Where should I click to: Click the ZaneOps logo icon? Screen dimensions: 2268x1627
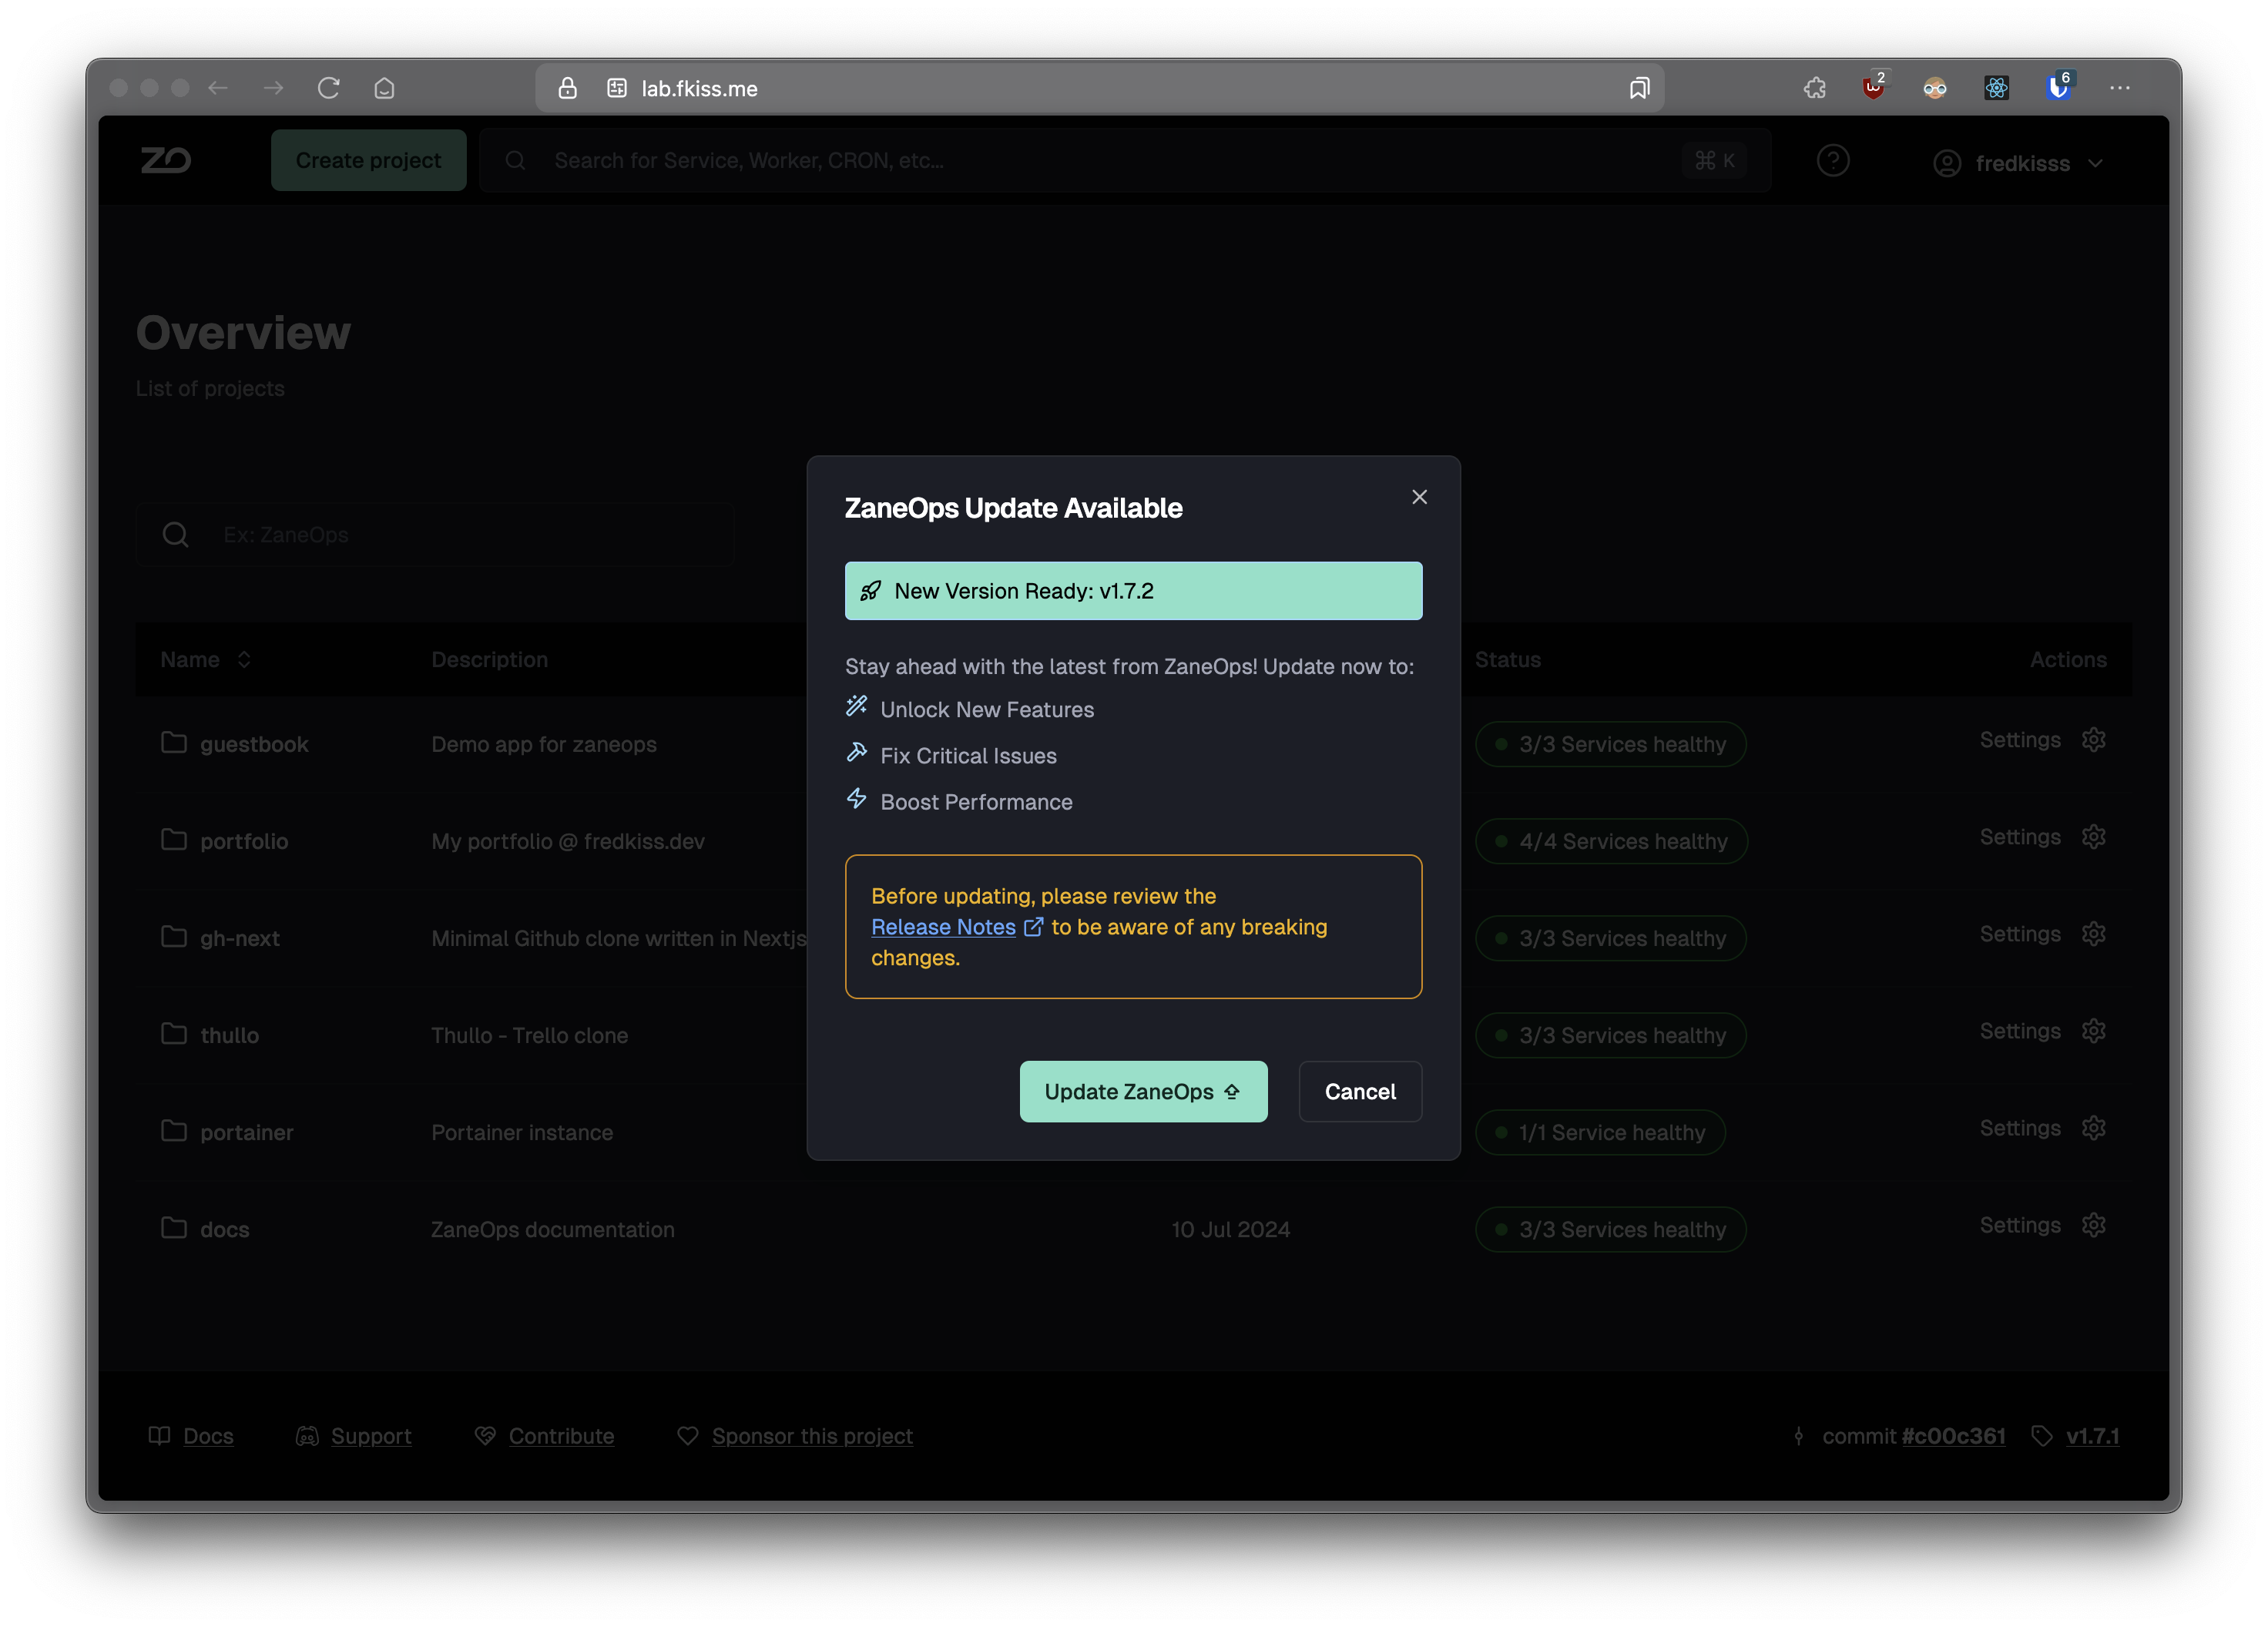click(166, 160)
